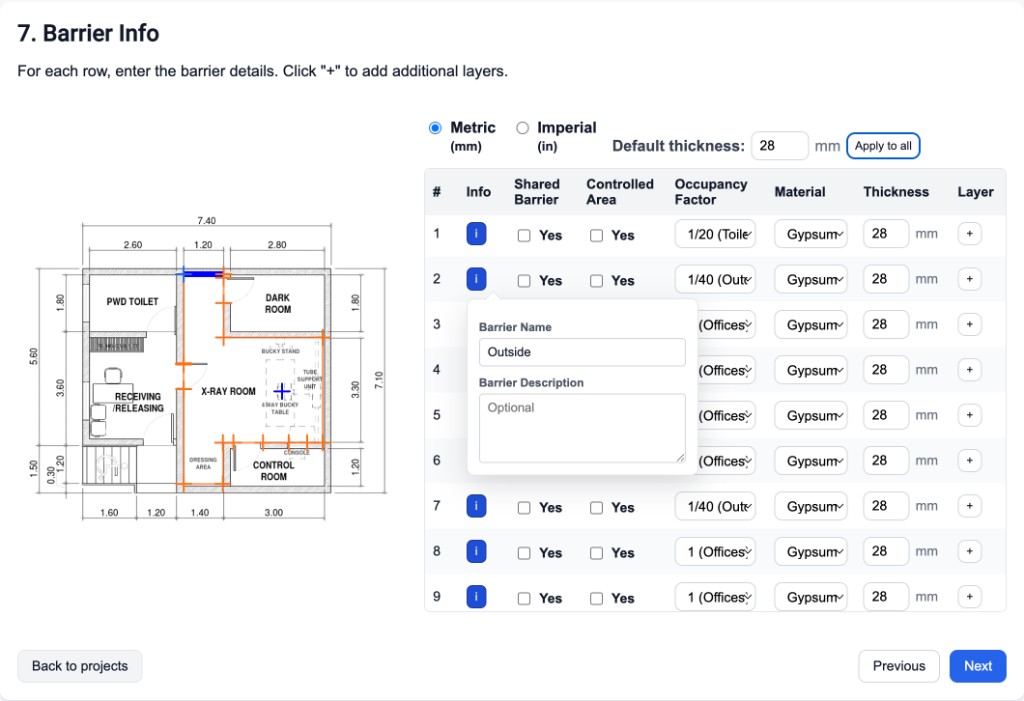1024x701 pixels.
Task: Click the info icon in row 2
Action: (476, 279)
